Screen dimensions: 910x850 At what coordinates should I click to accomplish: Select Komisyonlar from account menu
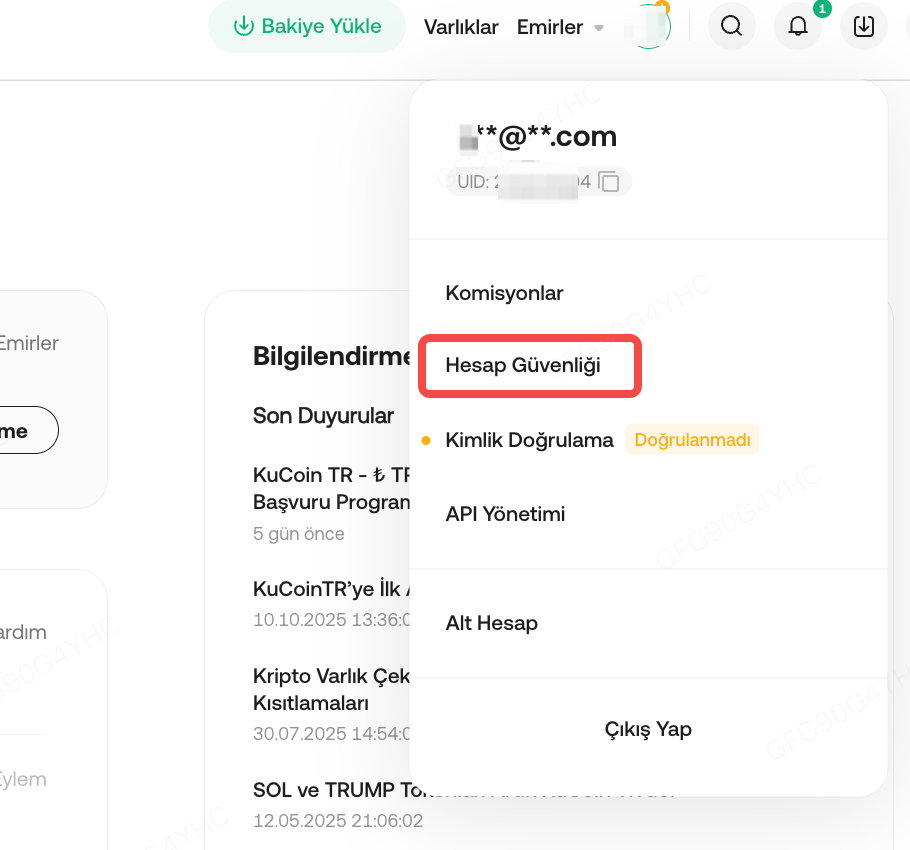pos(504,293)
